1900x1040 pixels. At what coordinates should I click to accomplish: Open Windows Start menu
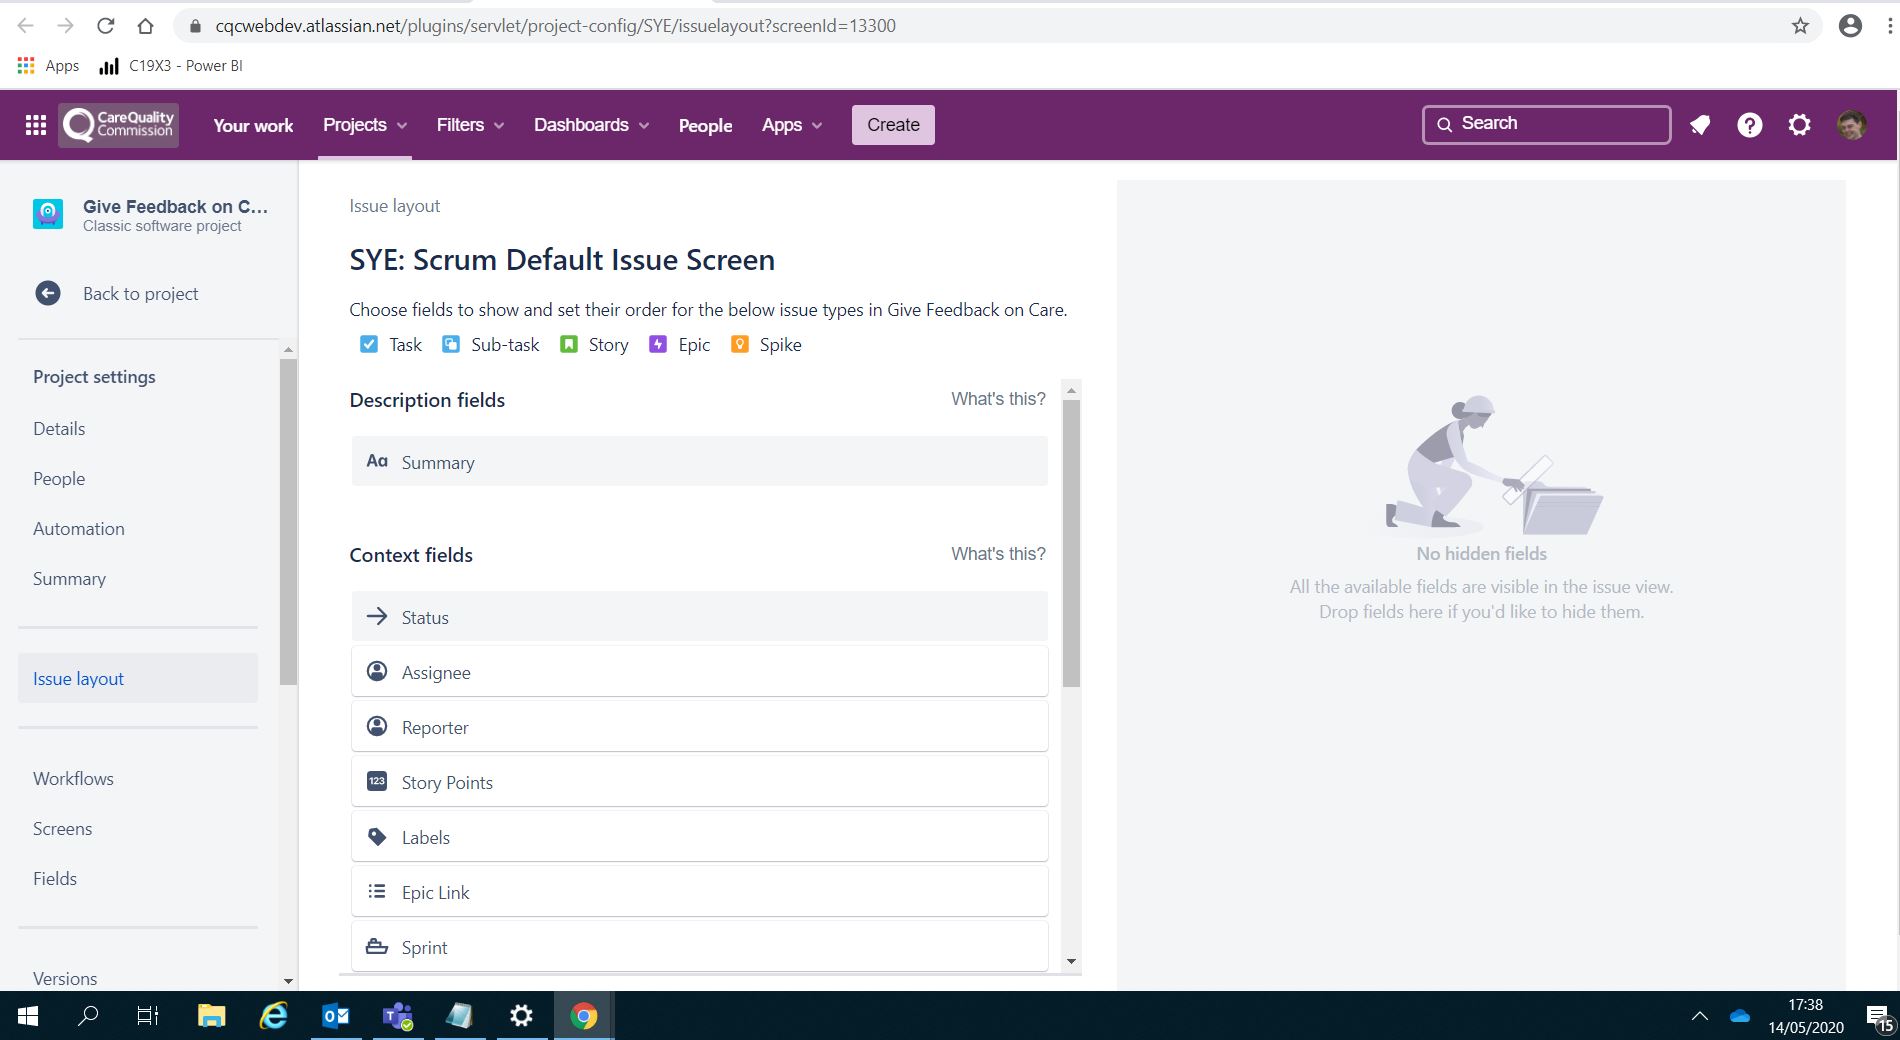pyautogui.click(x=28, y=1016)
